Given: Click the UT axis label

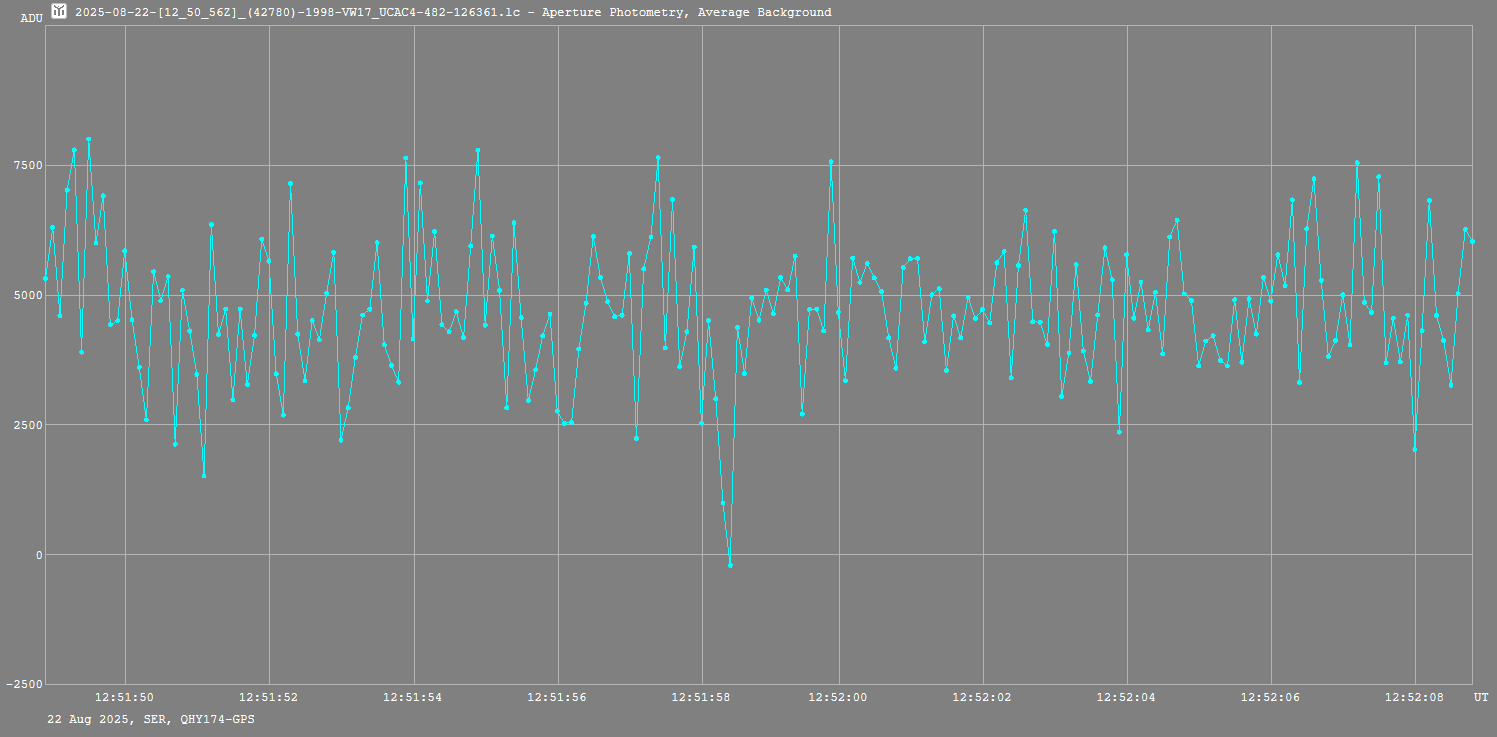Looking at the screenshot, I should (1481, 696).
